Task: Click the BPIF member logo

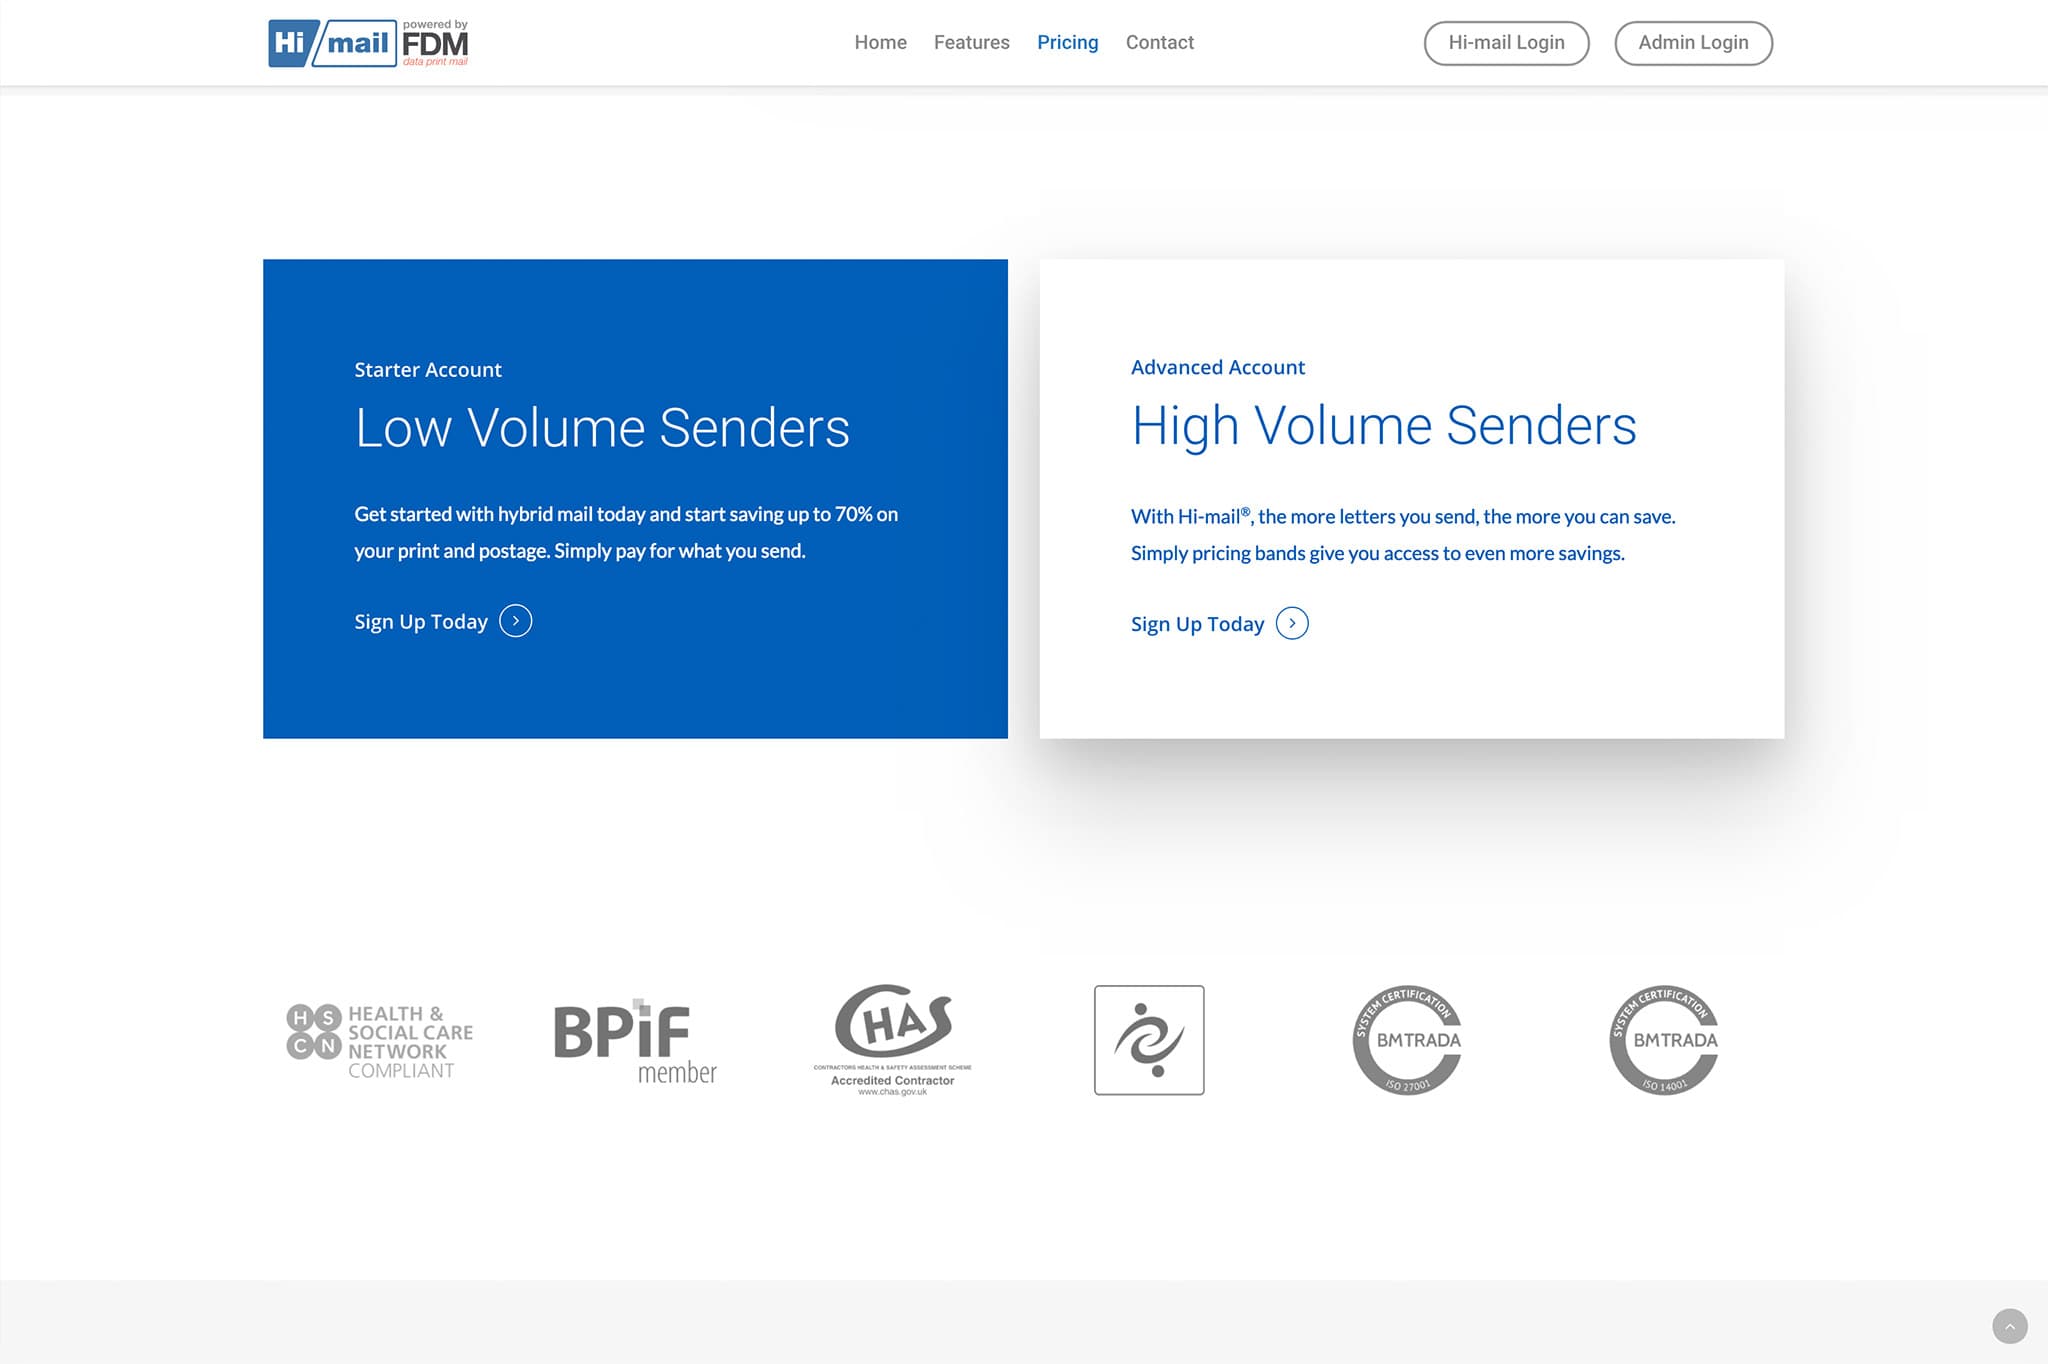Action: (635, 1041)
